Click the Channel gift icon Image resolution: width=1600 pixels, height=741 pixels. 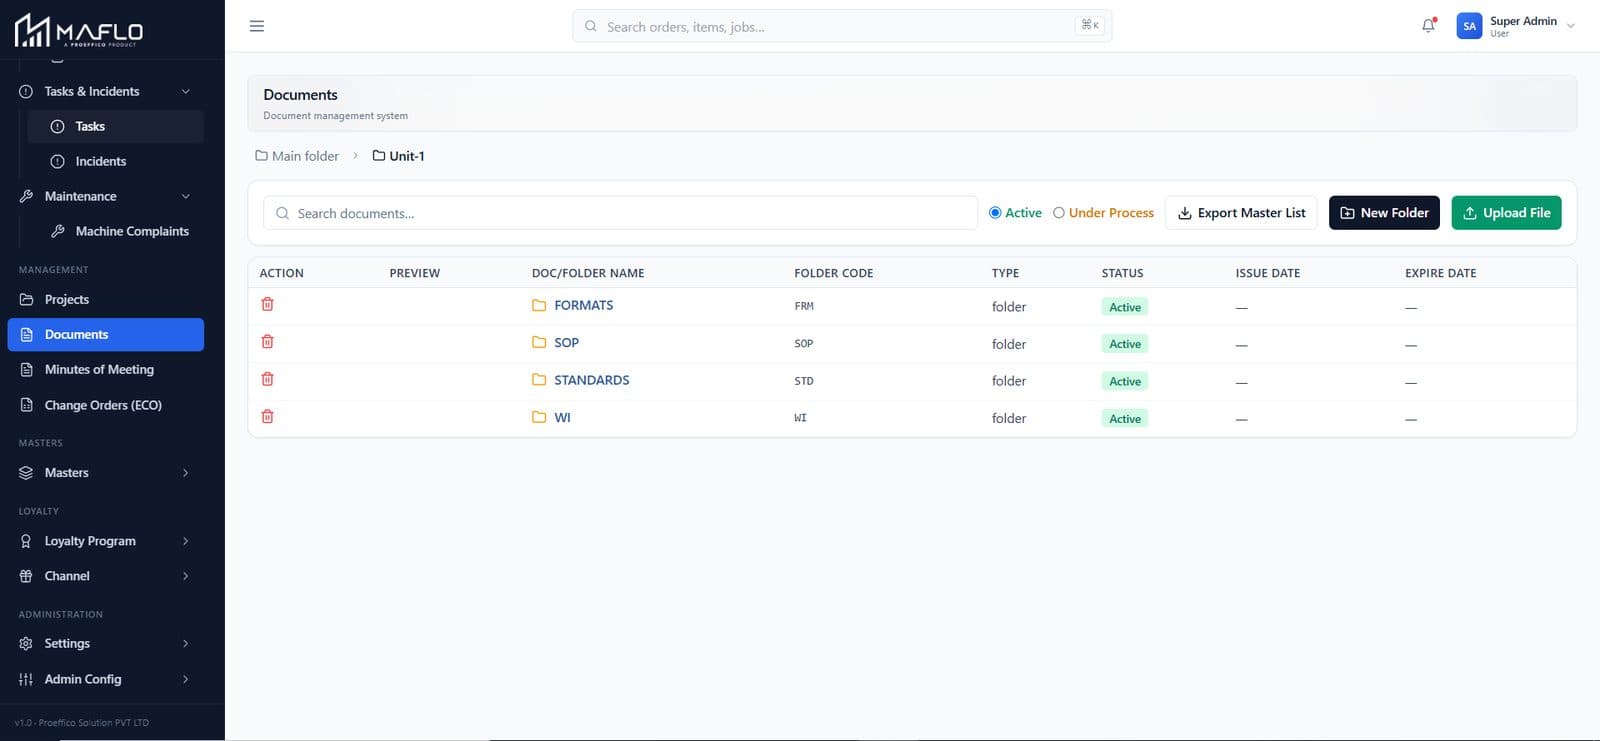coord(26,576)
